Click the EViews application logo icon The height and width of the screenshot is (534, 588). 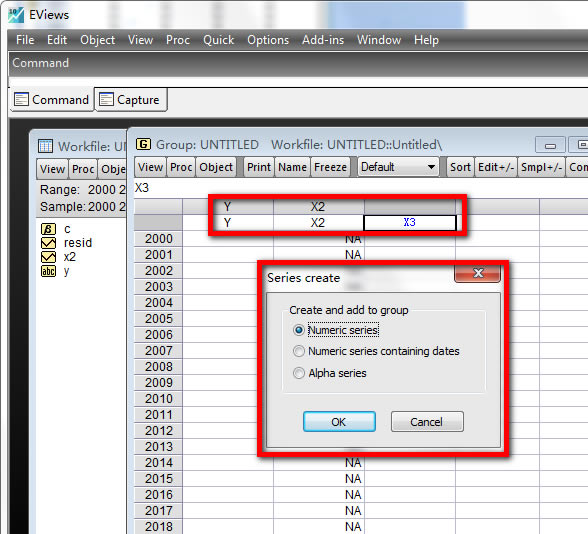tap(15, 15)
